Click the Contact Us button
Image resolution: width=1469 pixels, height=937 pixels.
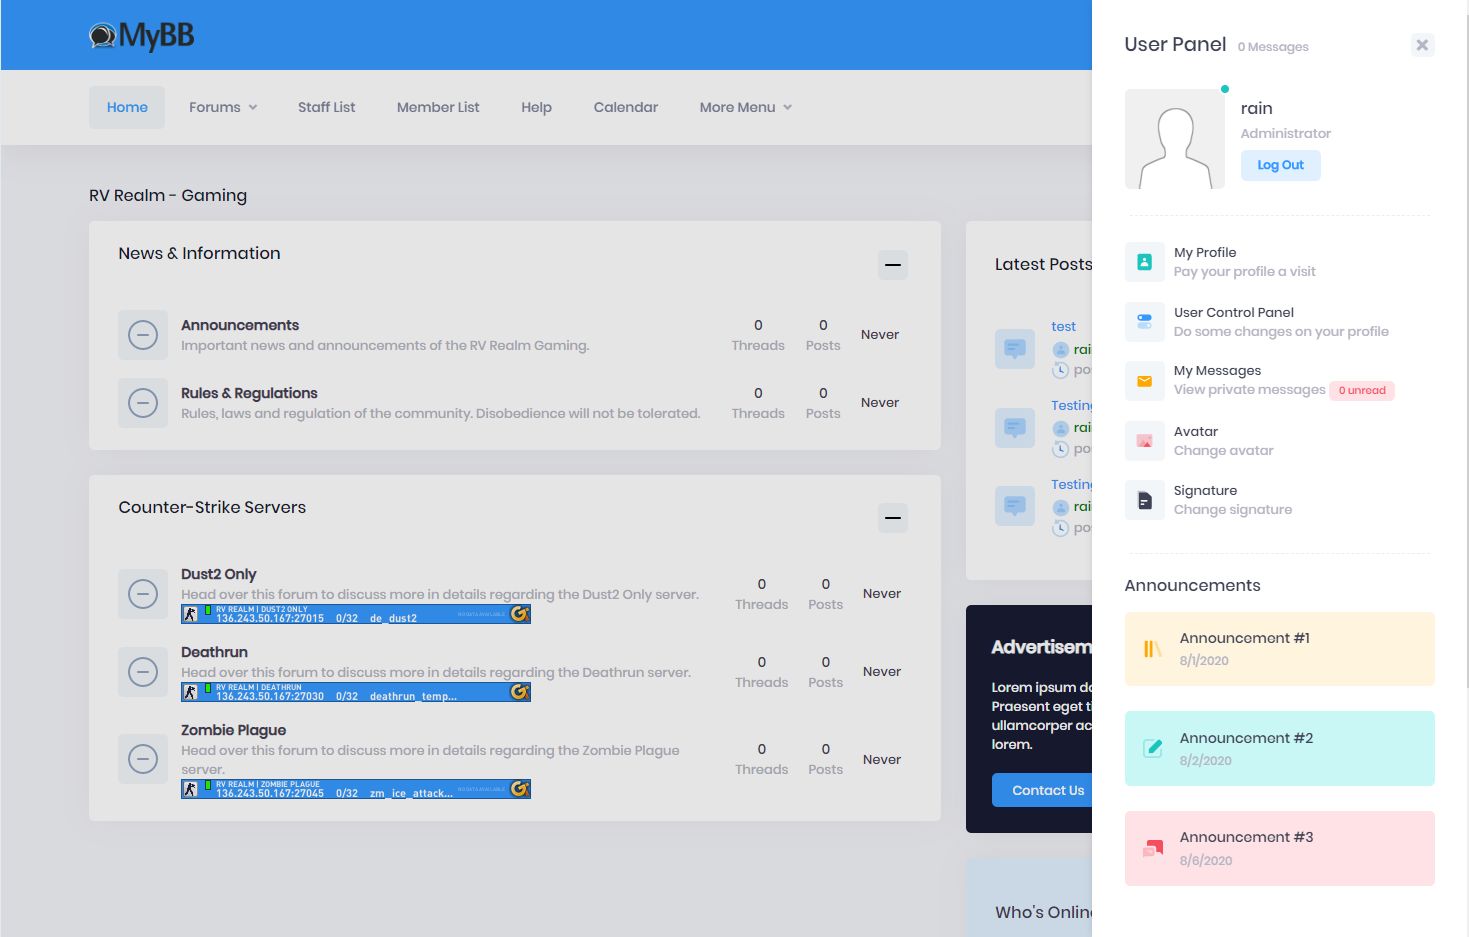1042,790
